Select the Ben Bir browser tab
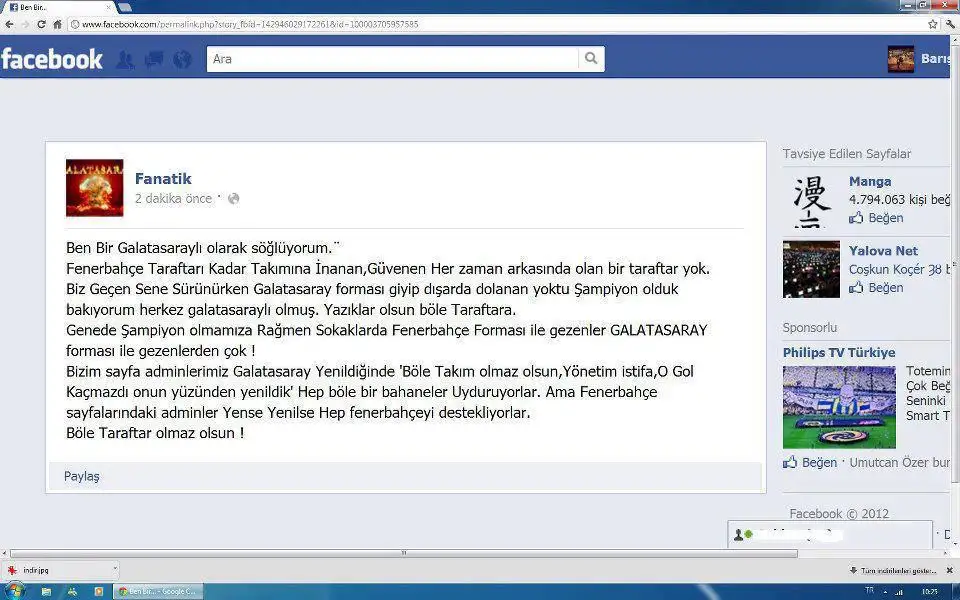 pos(56,7)
